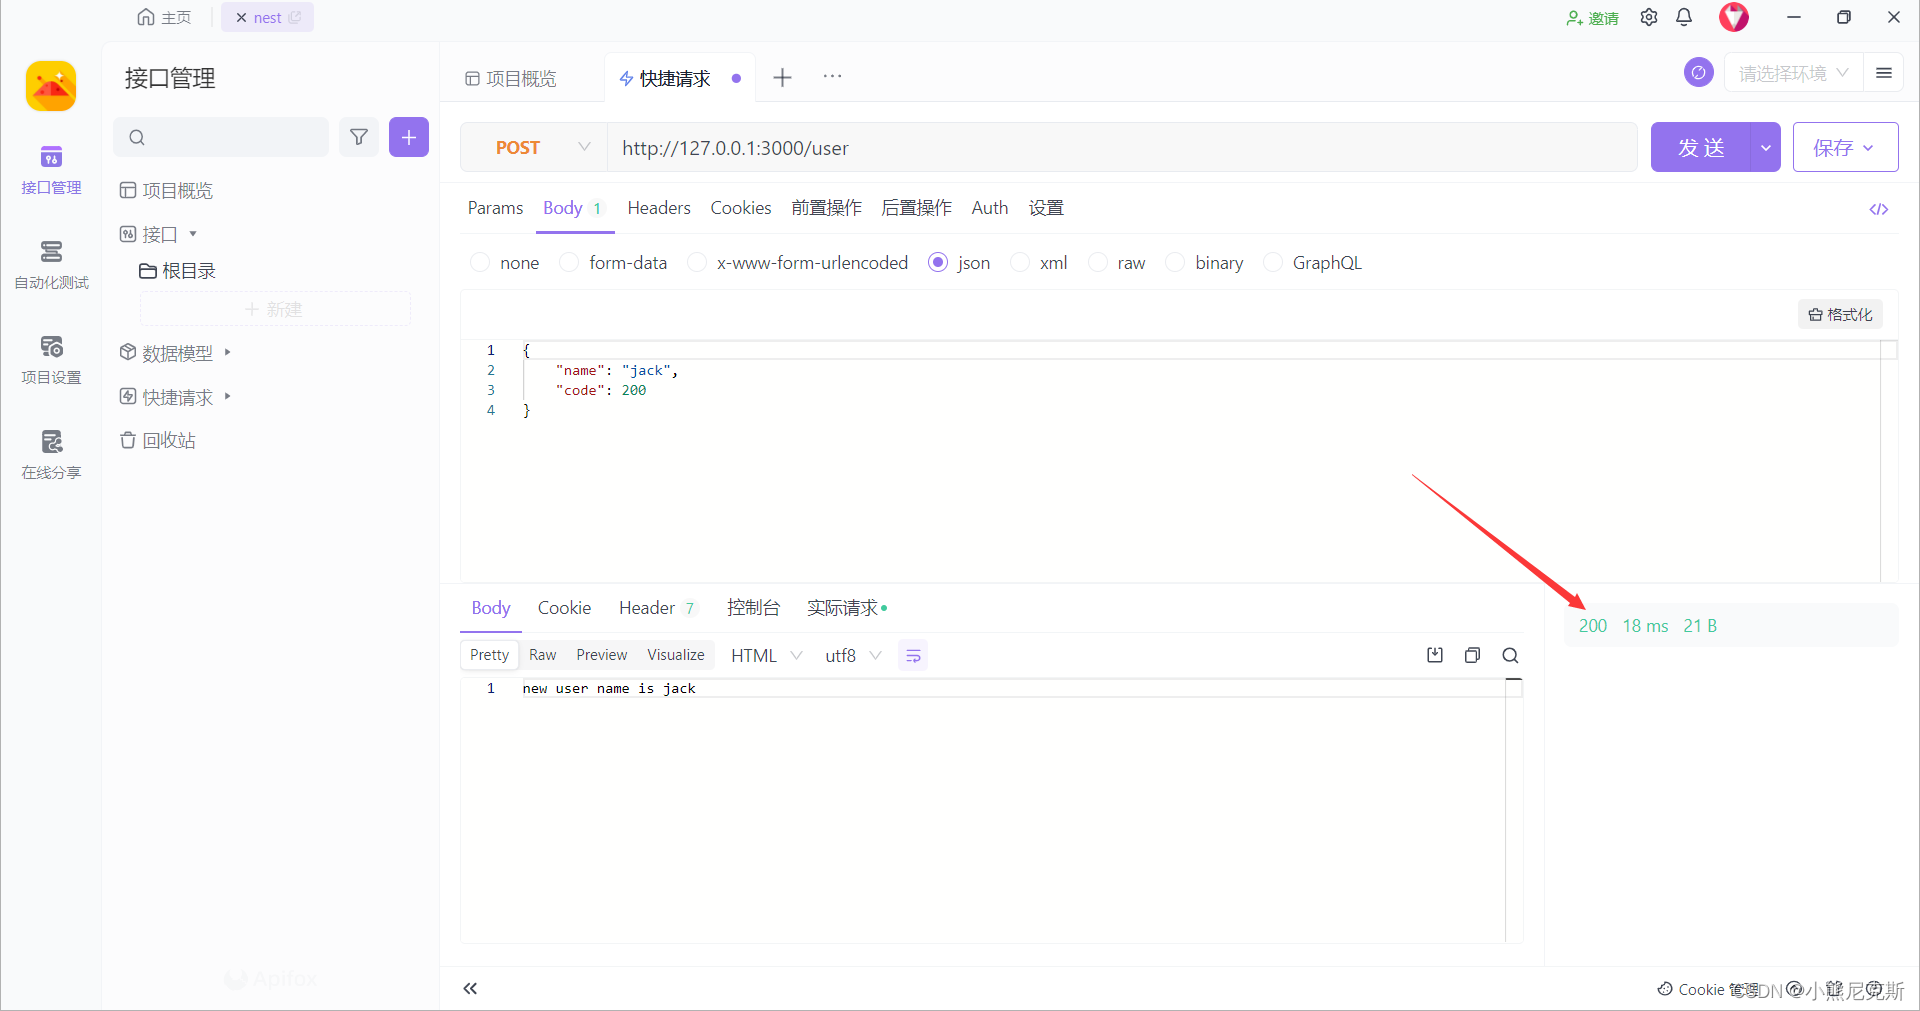Click the code view </> icon
The height and width of the screenshot is (1011, 1920).
point(1879,209)
